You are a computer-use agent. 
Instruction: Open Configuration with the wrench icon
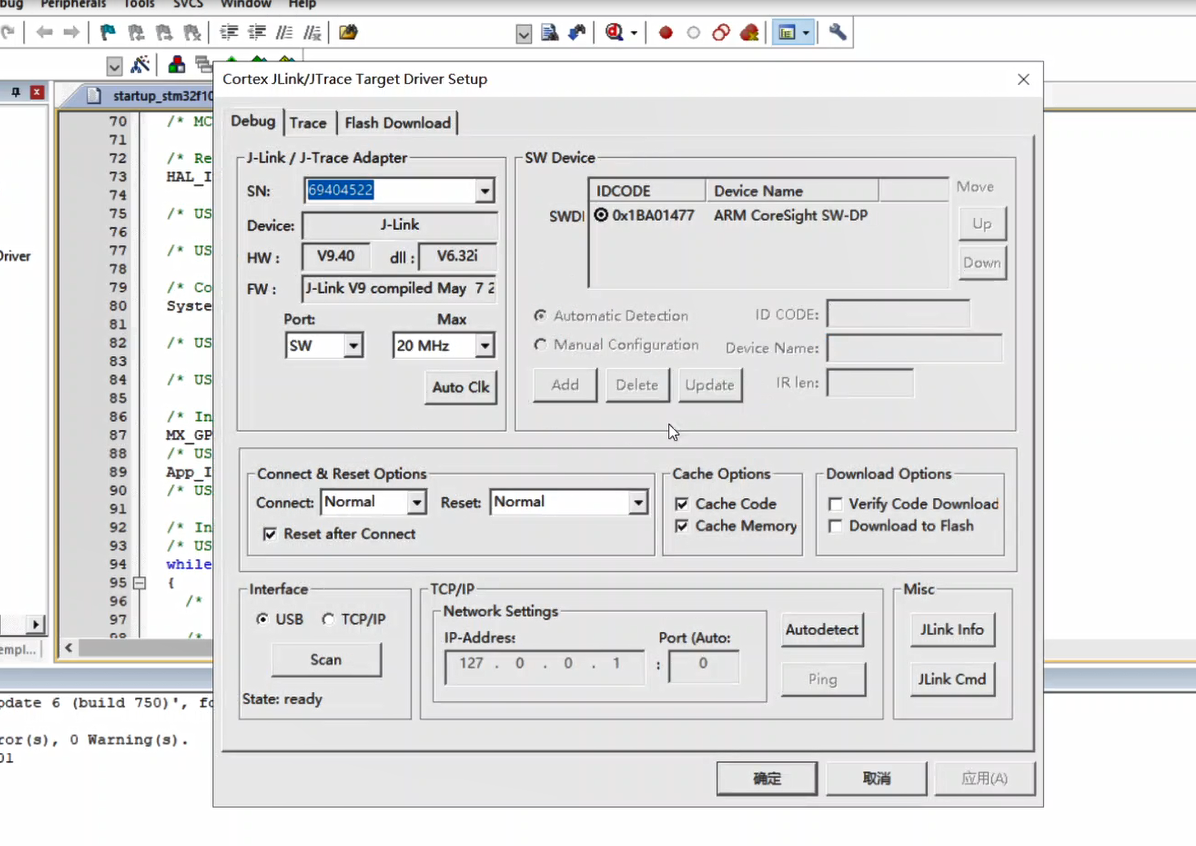click(838, 32)
